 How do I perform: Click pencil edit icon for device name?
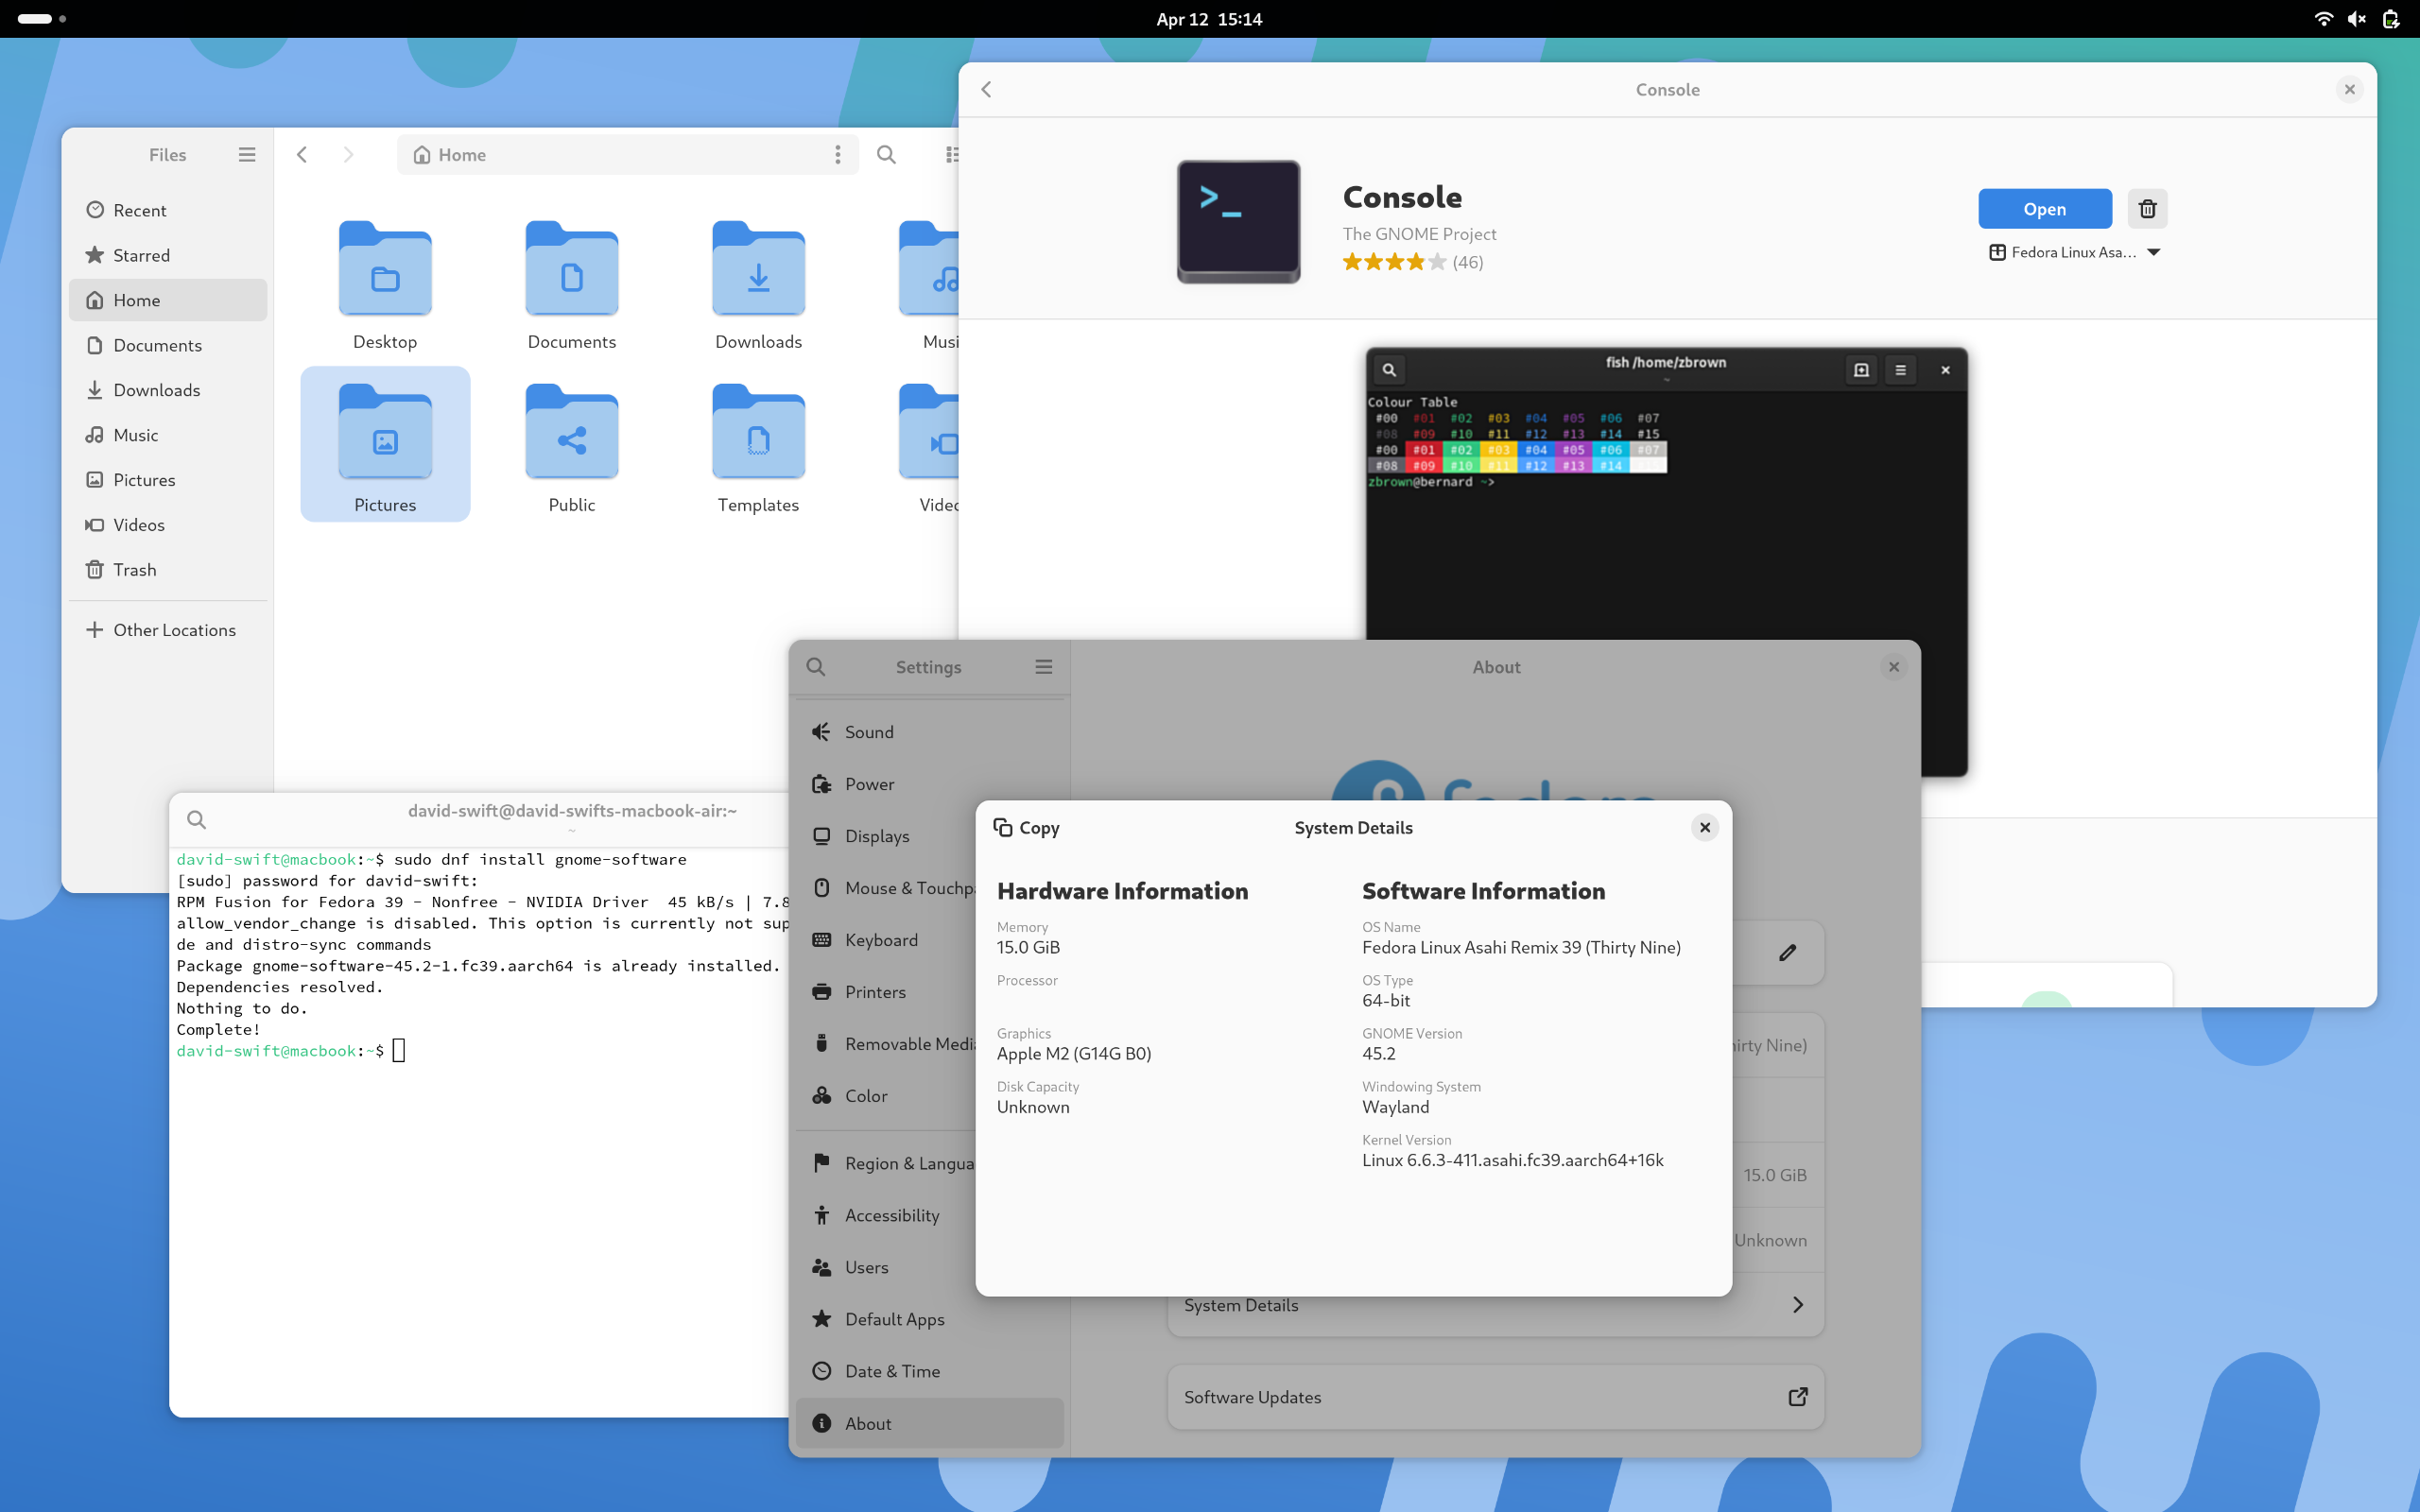1788,953
